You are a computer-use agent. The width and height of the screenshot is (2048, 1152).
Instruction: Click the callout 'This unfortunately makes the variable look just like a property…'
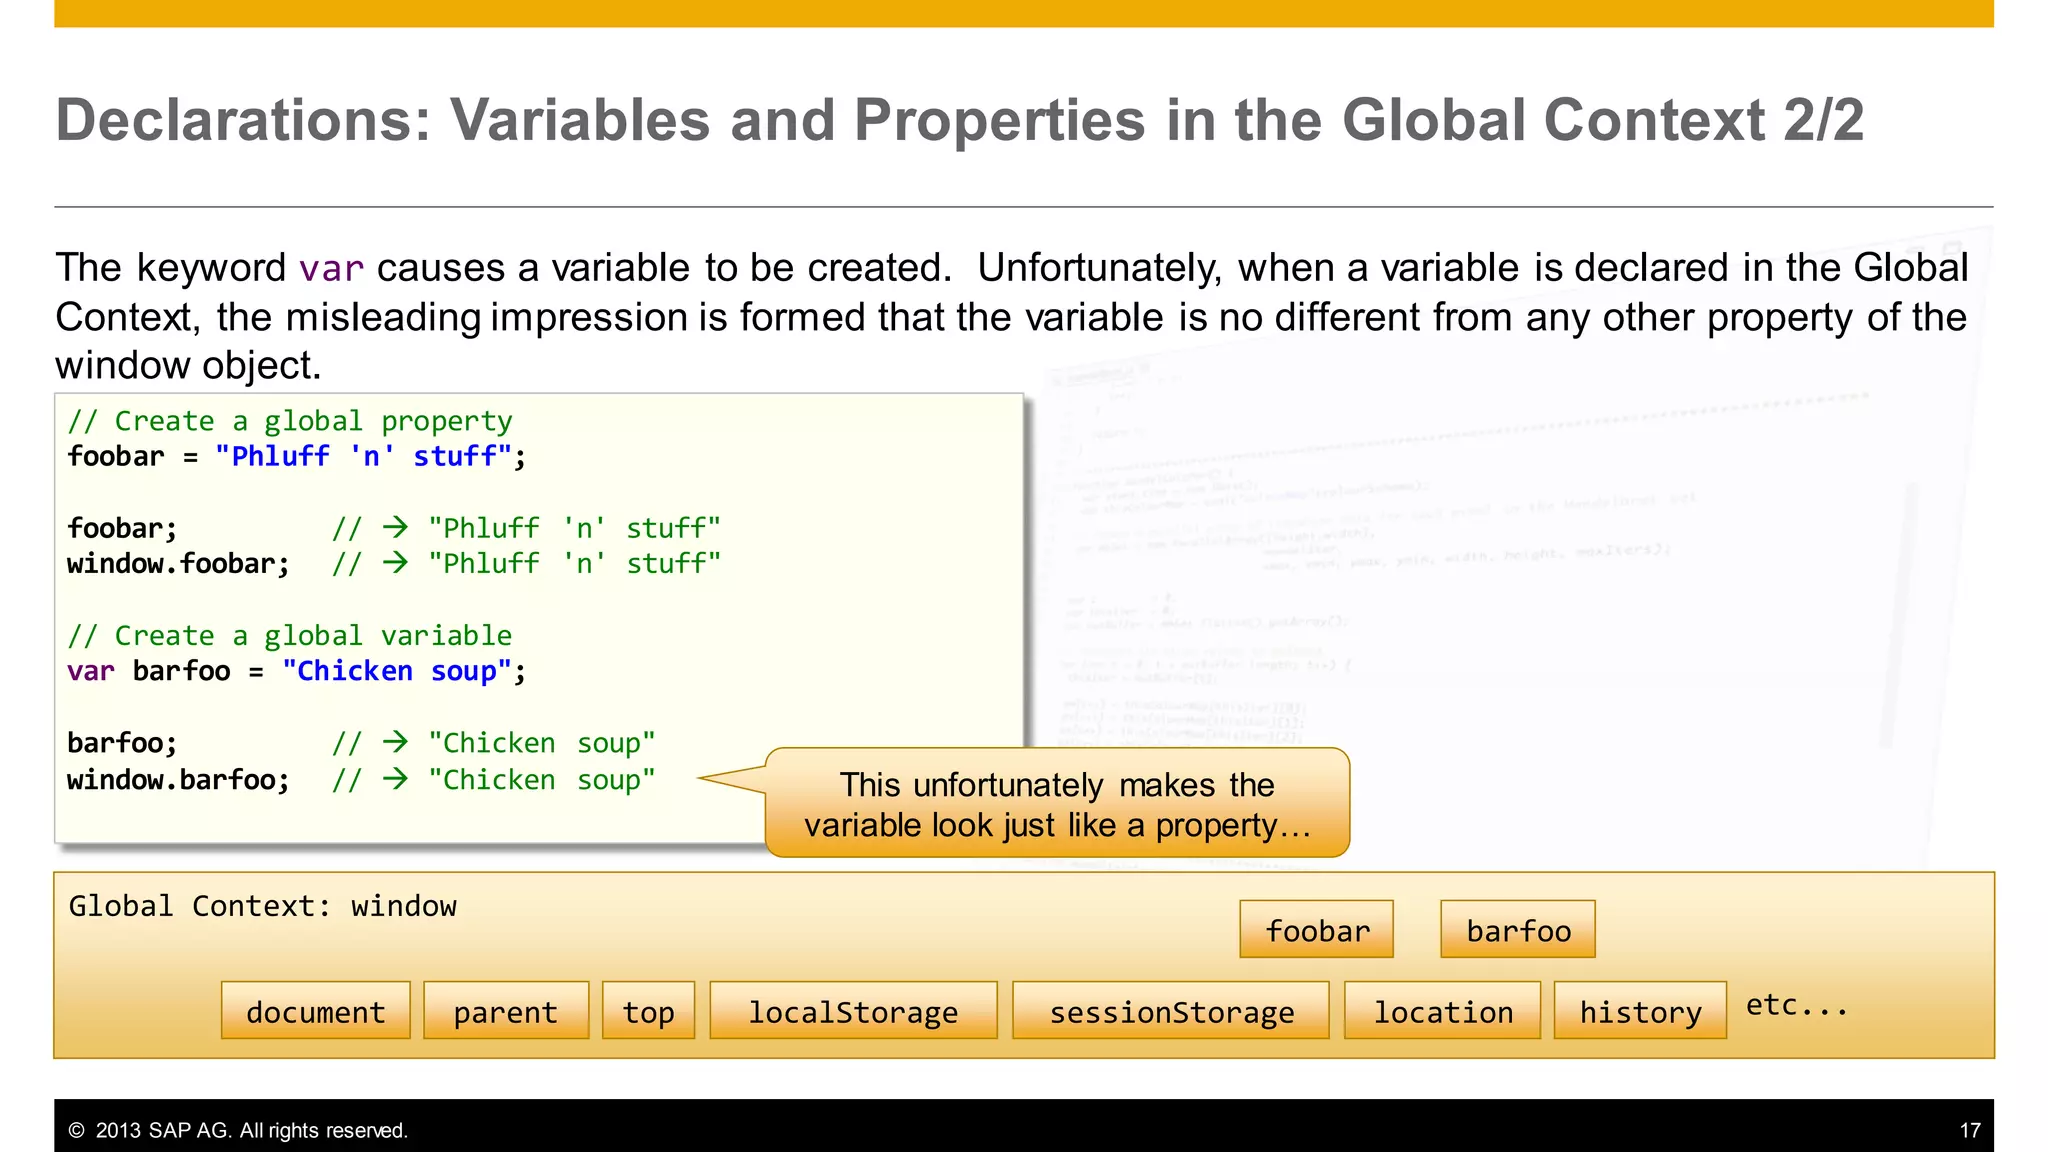[x=1057, y=803]
